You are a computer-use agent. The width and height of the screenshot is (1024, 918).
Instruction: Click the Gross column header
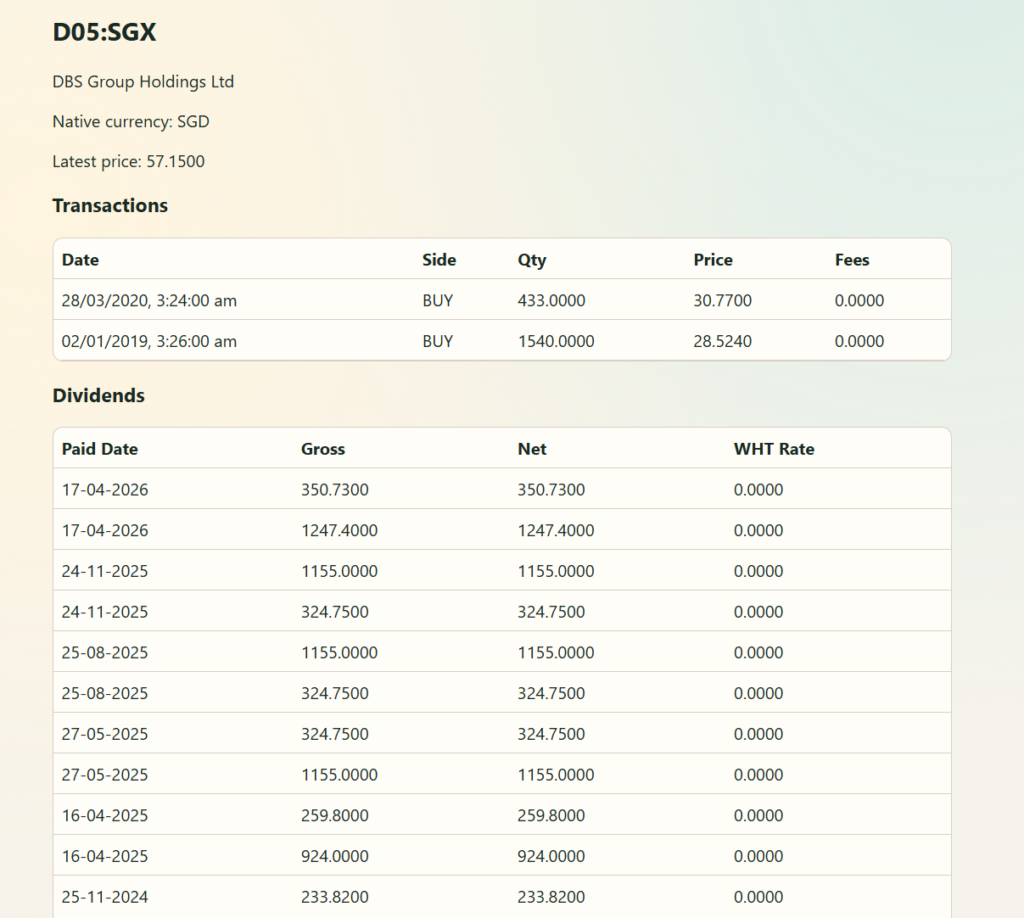tap(323, 449)
